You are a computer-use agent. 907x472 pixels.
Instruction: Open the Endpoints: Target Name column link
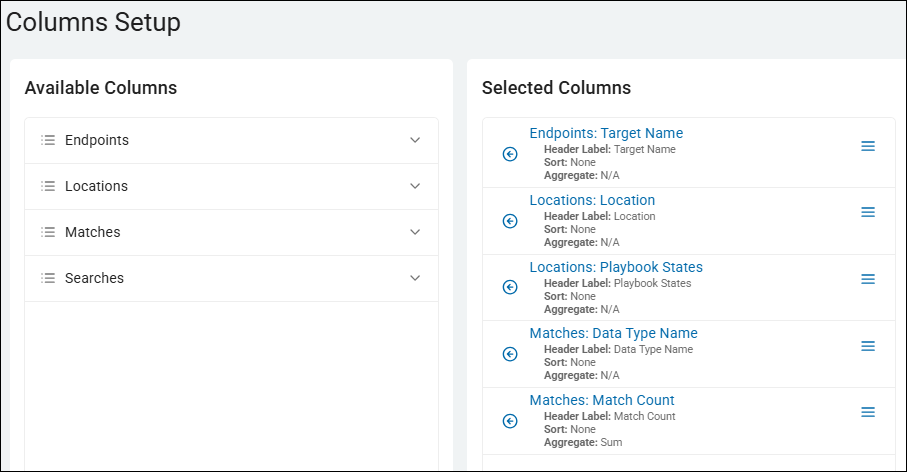606,133
